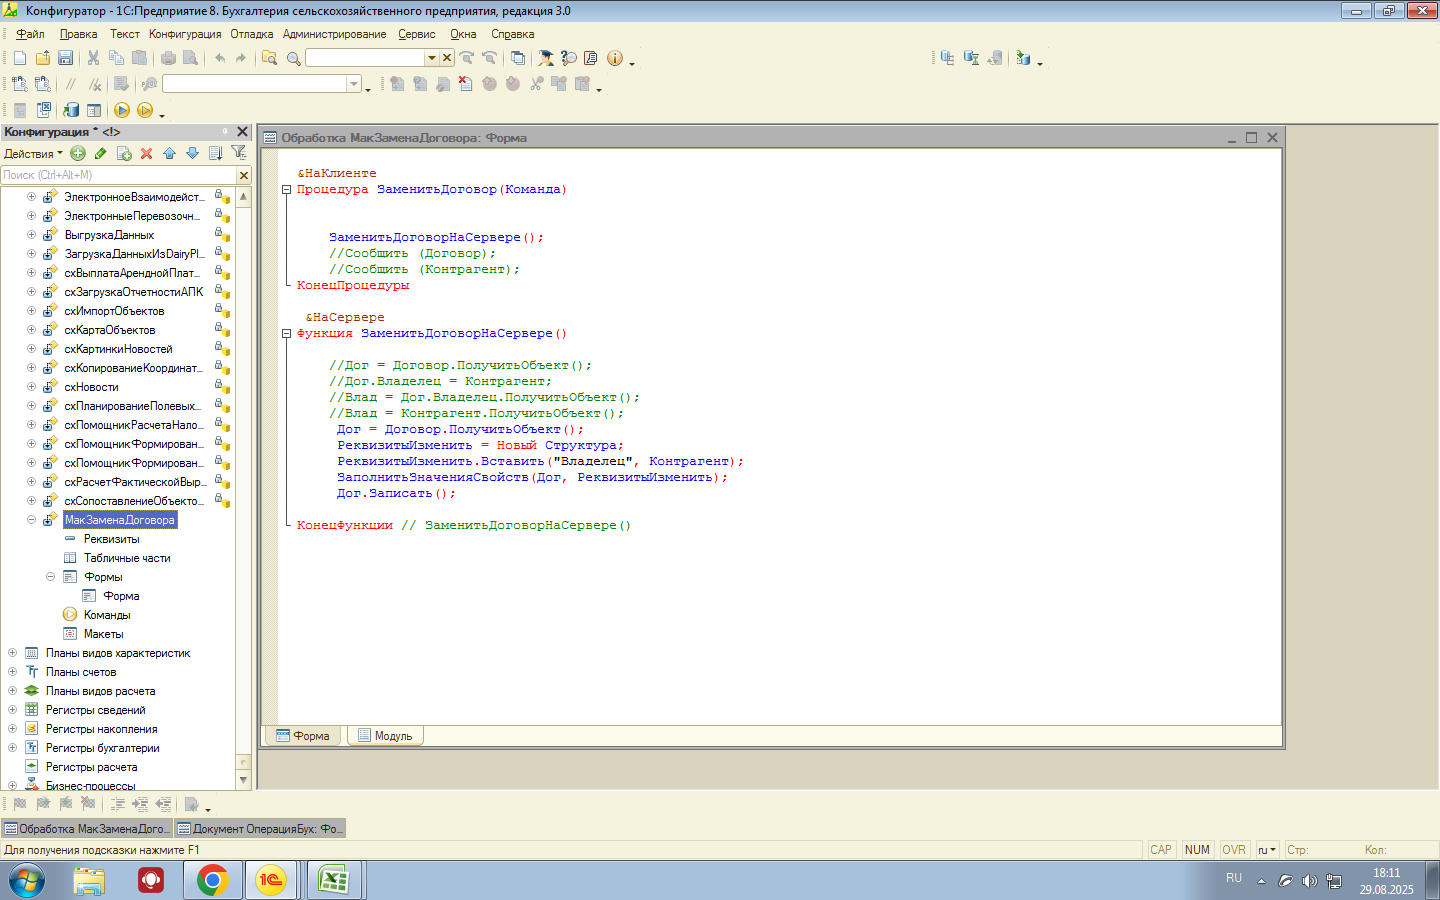This screenshot has height=900, width=1440.
Task: Start debugging with the first yellow play icon
Action: pyautogui.click(x=122, y=110)
